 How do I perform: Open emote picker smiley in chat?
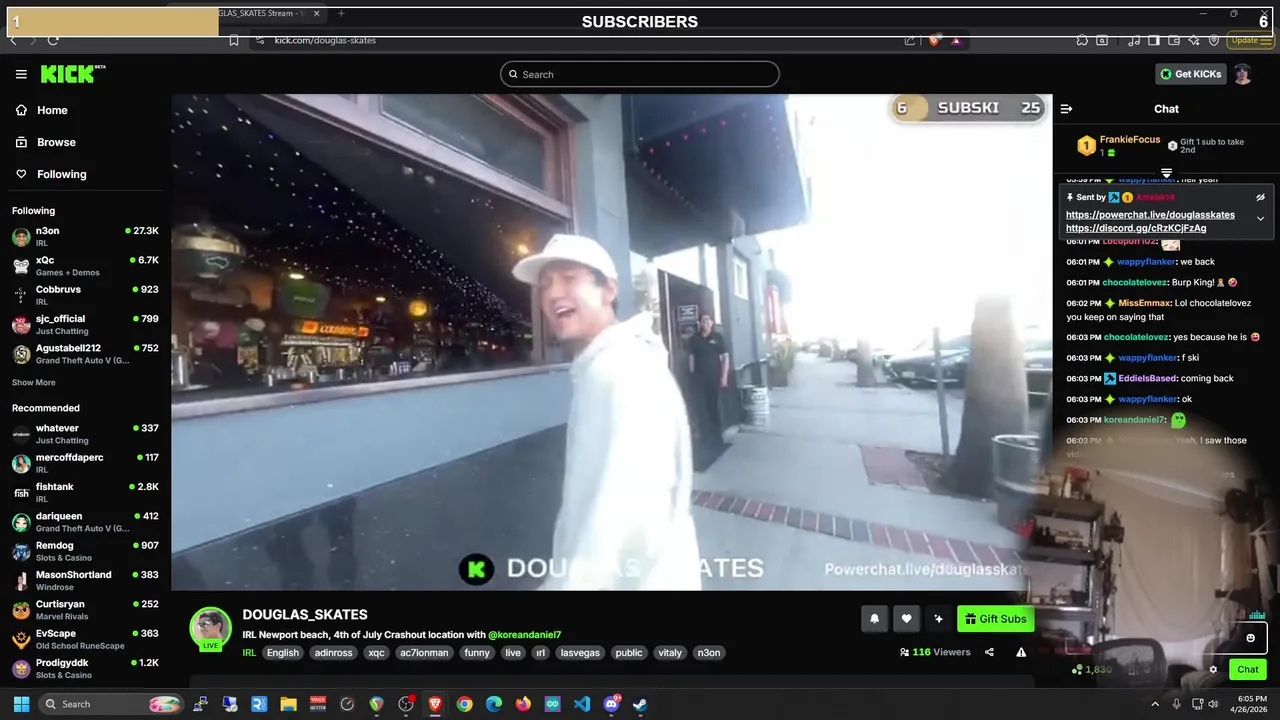coord(1250,638)
